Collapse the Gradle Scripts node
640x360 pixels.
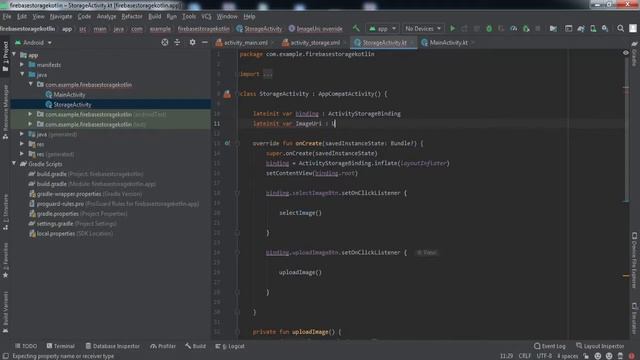(14, 163)
